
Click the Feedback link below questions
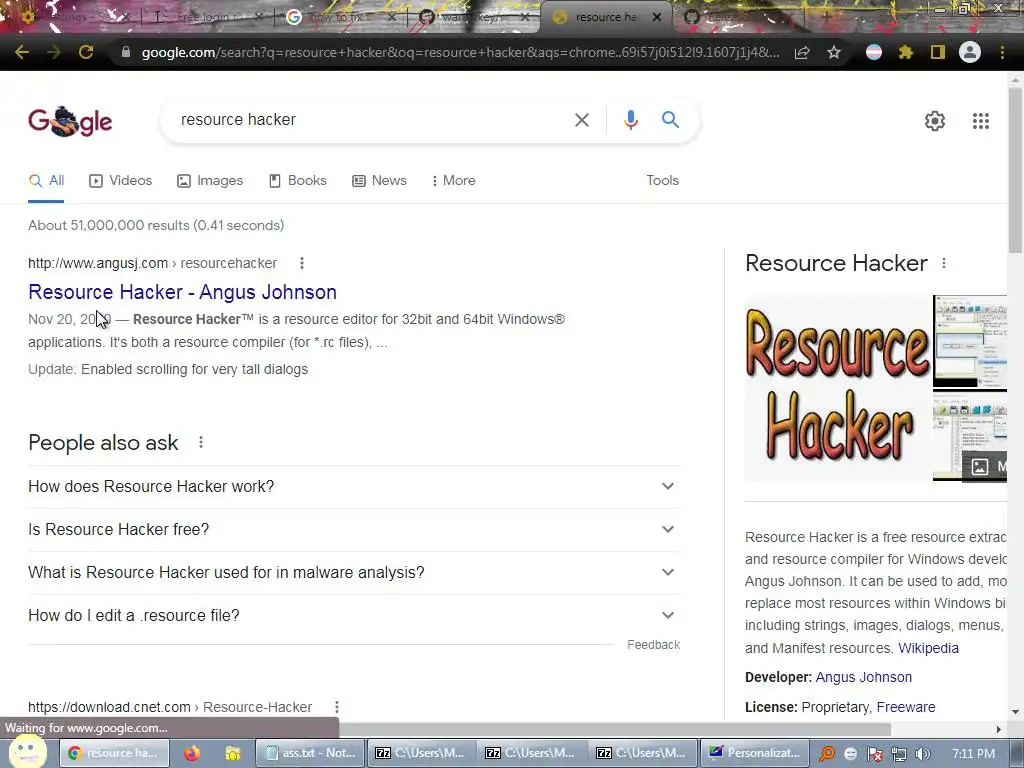click(x=653, y=645)
